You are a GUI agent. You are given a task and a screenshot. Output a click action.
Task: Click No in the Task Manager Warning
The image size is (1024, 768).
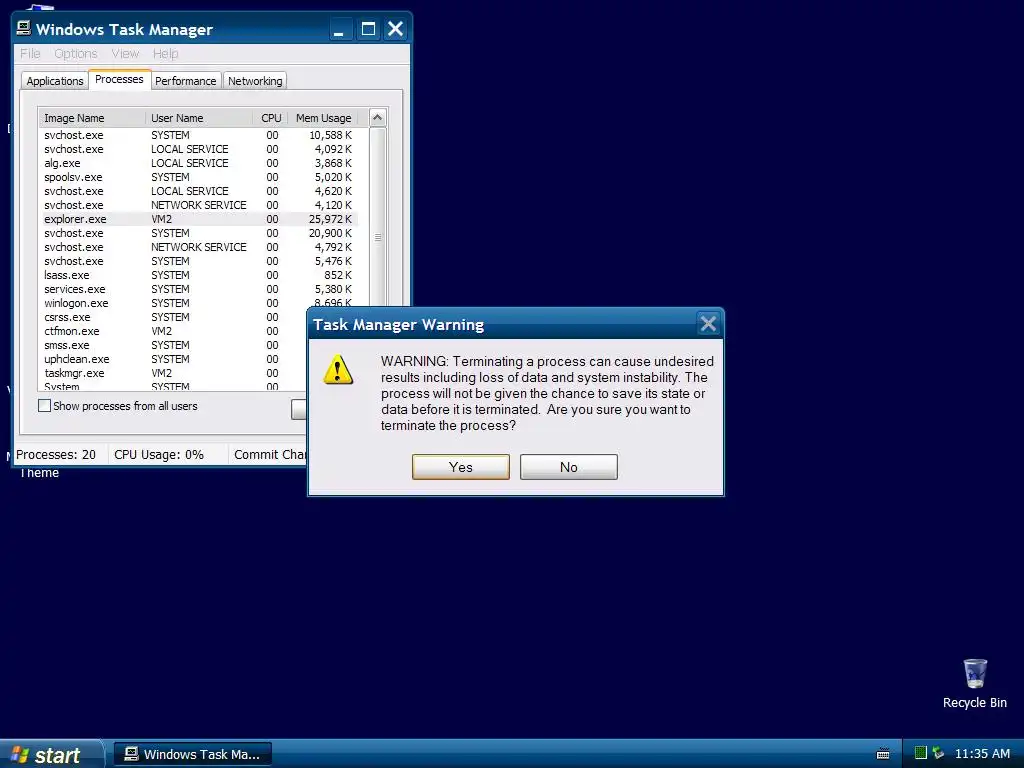pyautogui.click(x=568, y=467)
